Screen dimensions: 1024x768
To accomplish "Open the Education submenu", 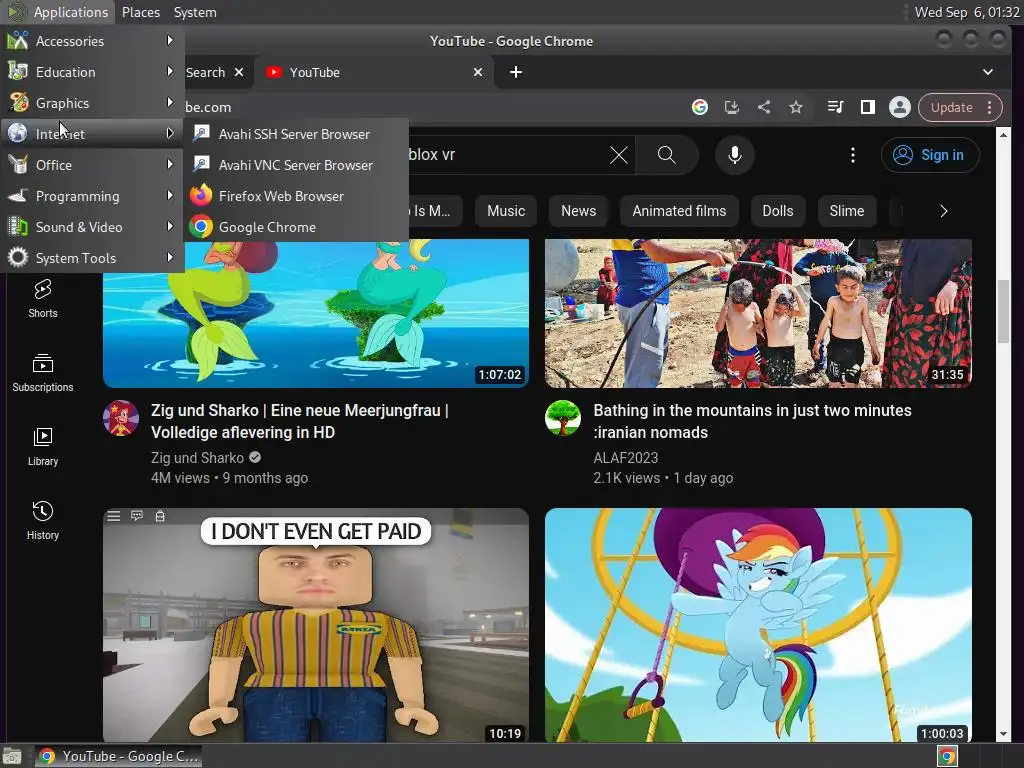I will pyautogui.click(x=92, y=72).
